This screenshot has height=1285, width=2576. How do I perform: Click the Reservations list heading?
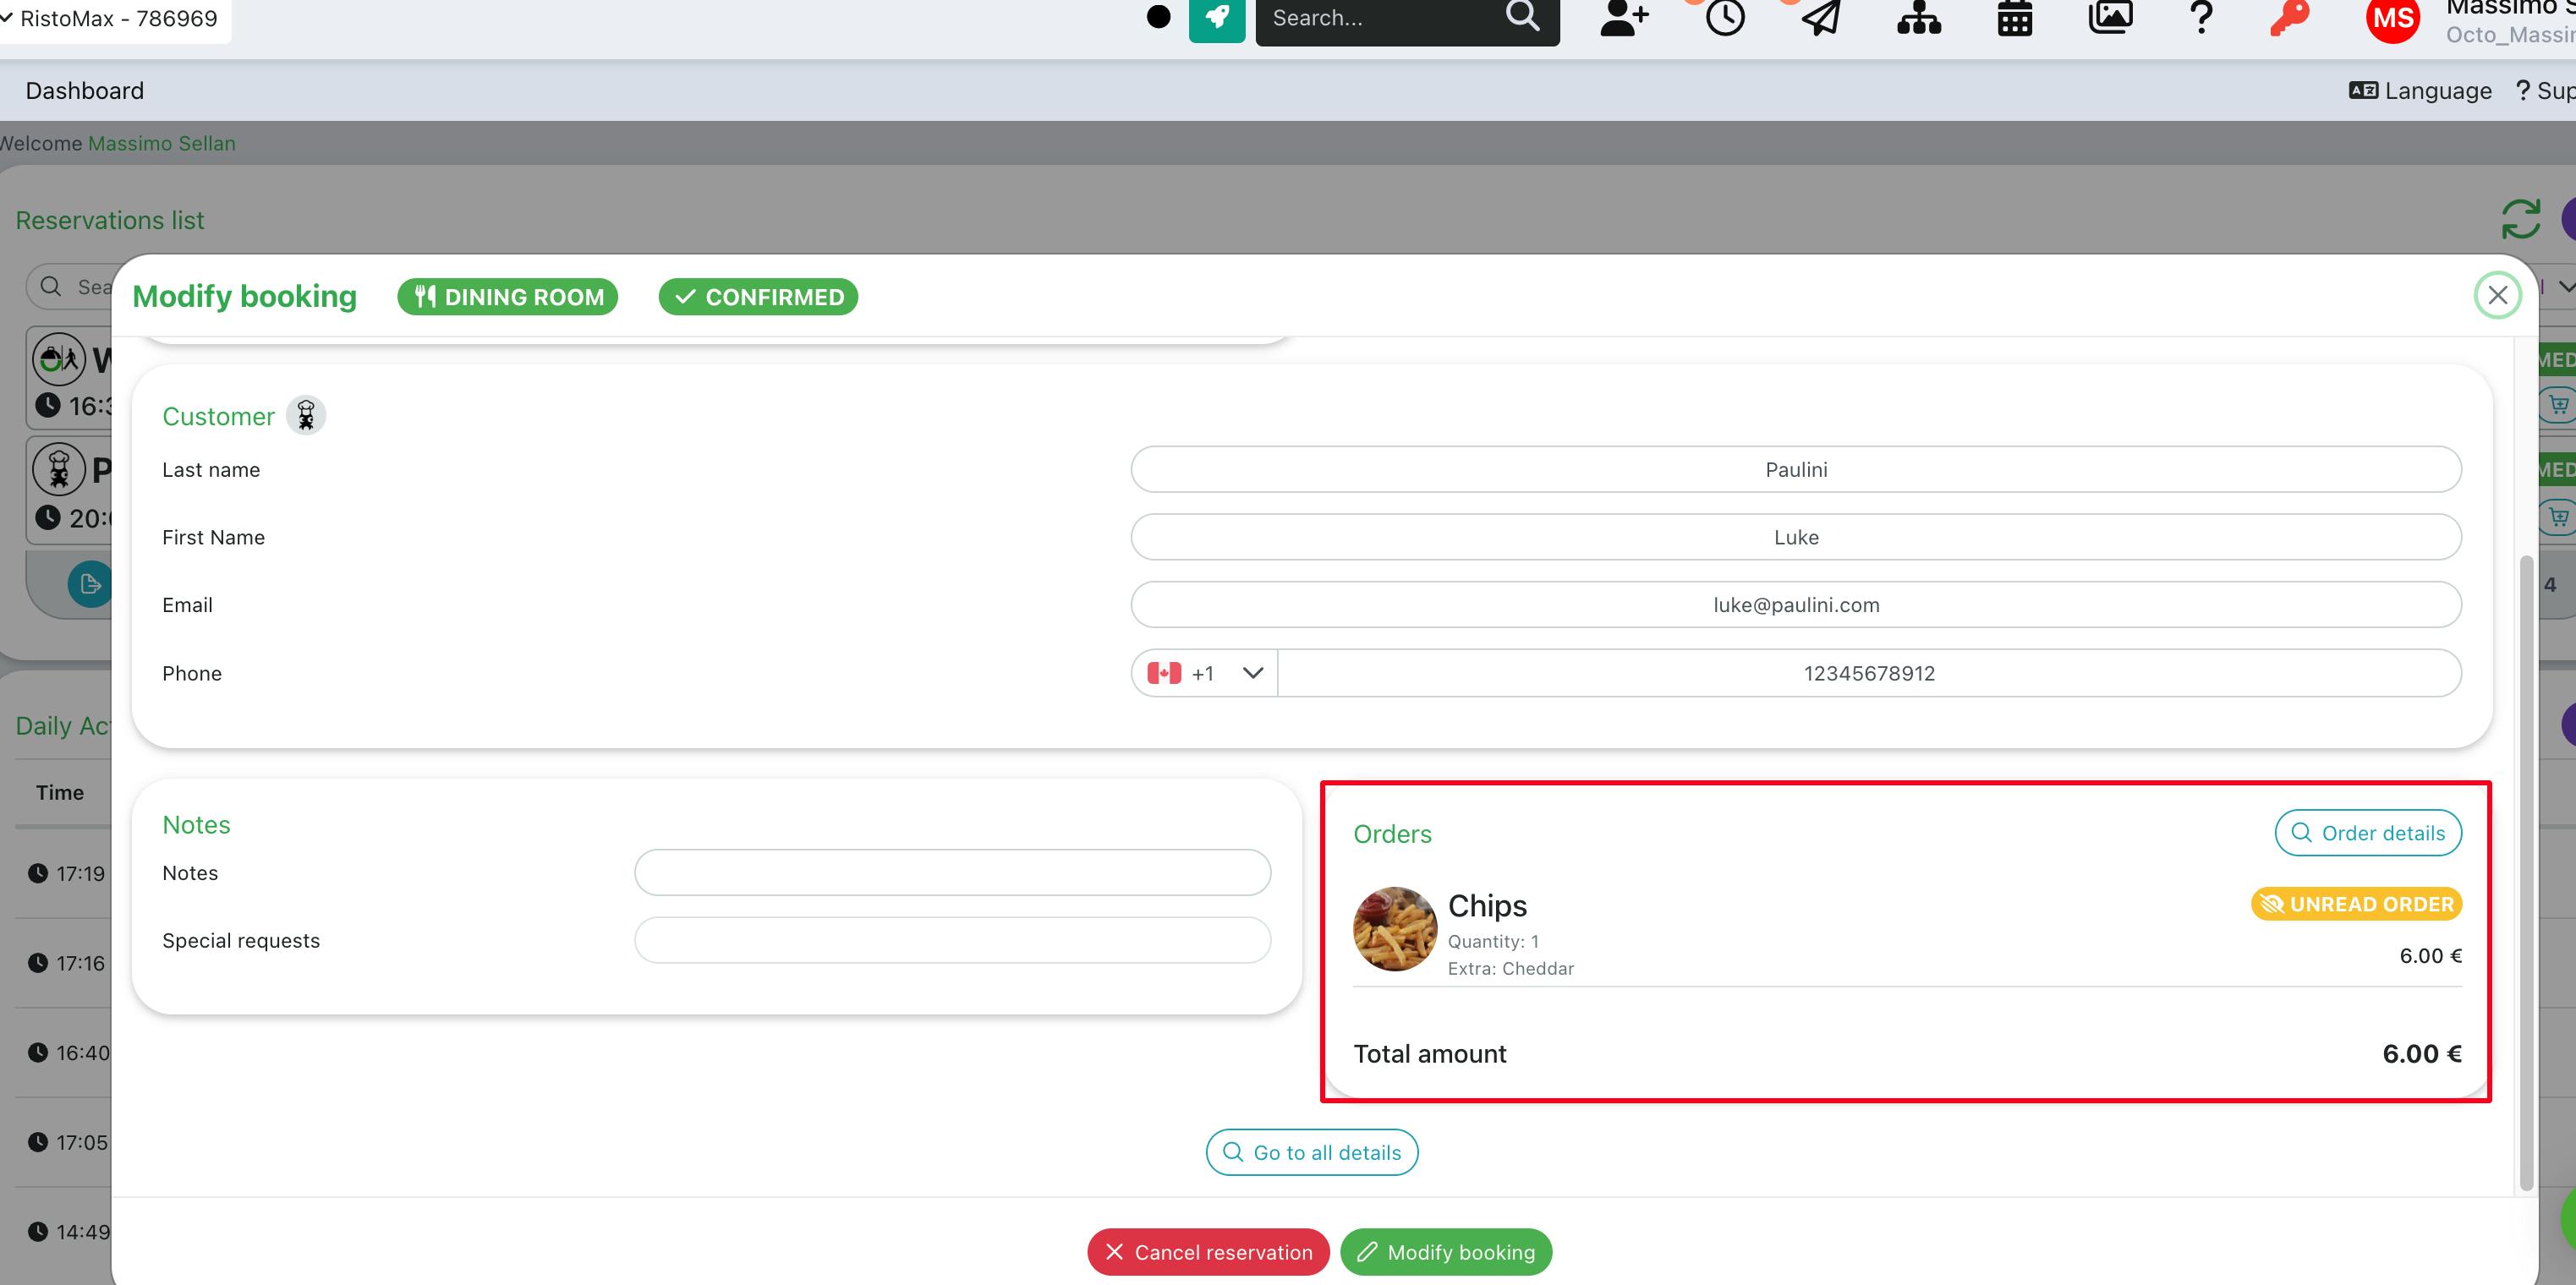[110, 220]
